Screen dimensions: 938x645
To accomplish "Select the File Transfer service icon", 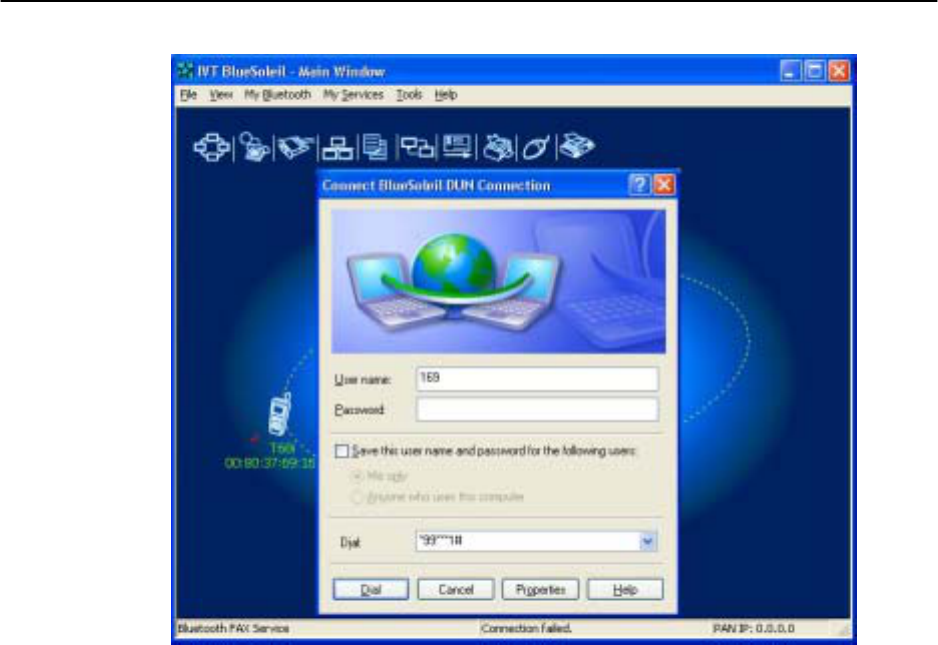I will [376, 147].
